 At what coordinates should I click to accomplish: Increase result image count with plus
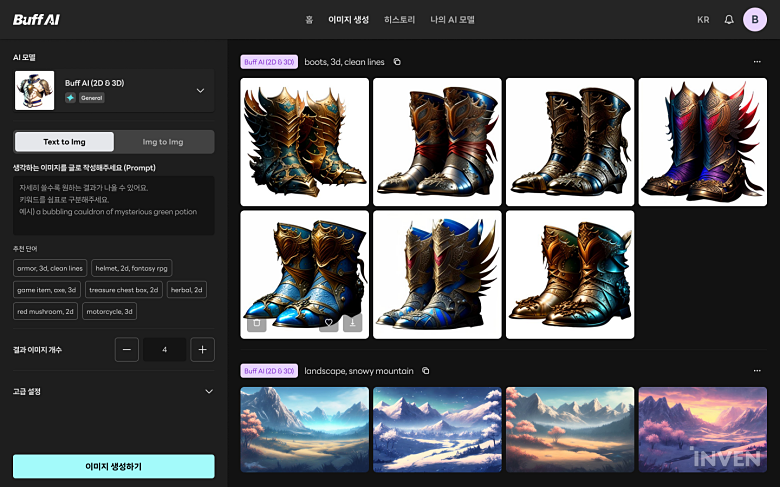pos(202,349)
